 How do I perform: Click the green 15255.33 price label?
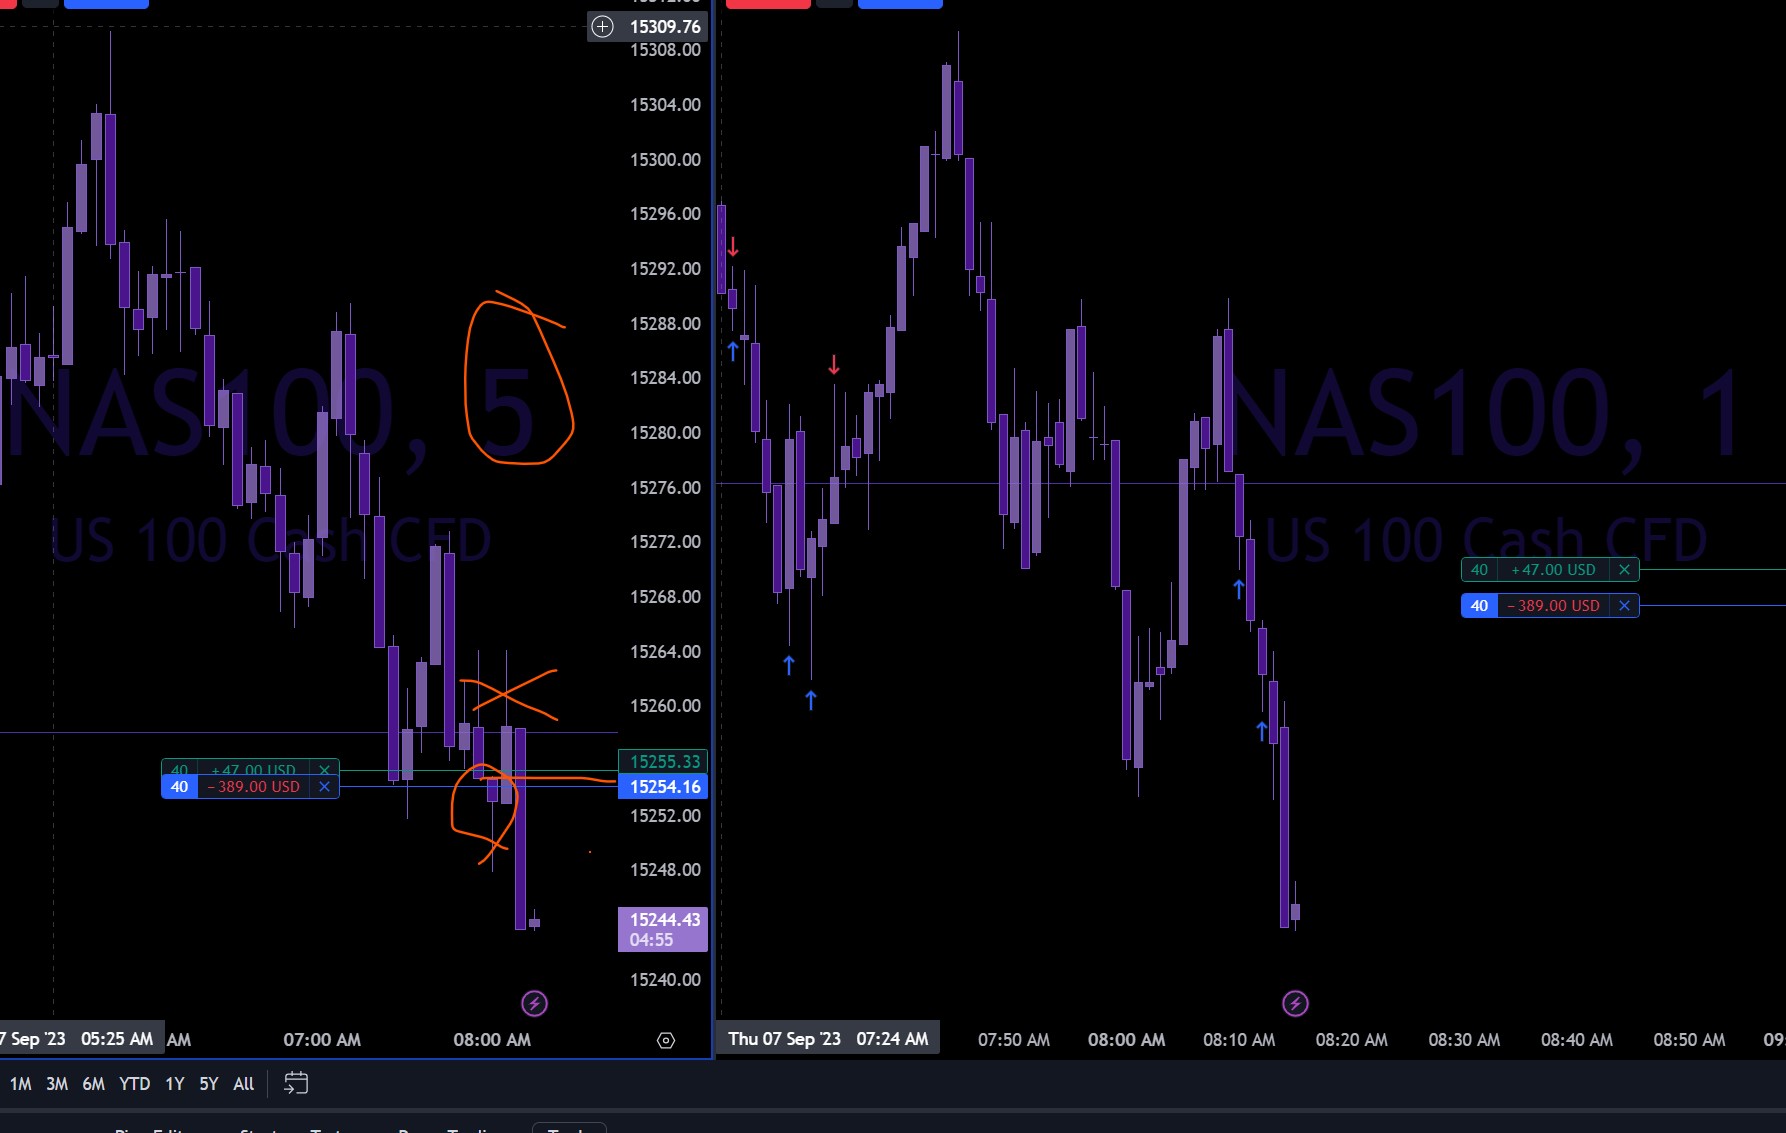[x=664, y=762]
